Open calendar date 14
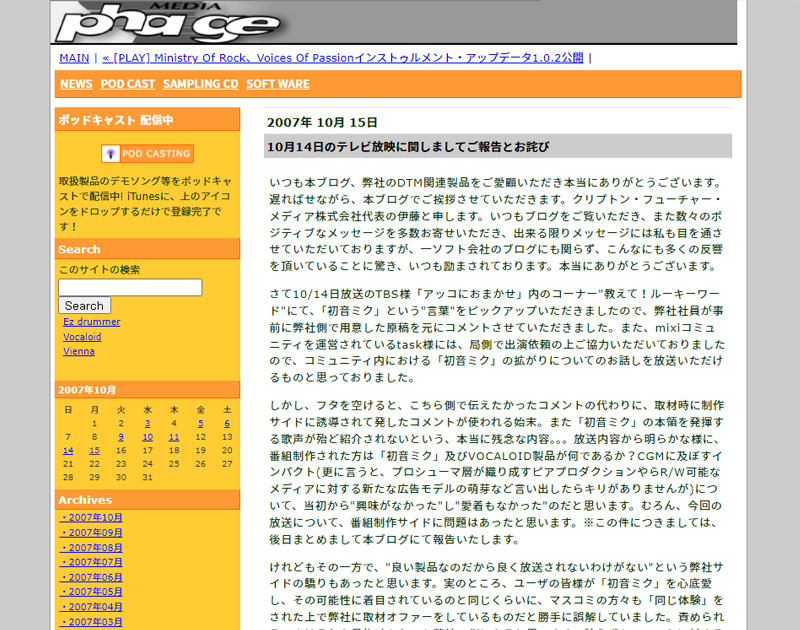 [x=68, y=450]
